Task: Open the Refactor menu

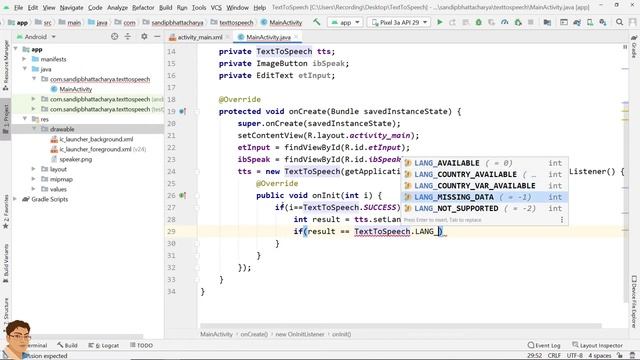Action: [143, 7]
